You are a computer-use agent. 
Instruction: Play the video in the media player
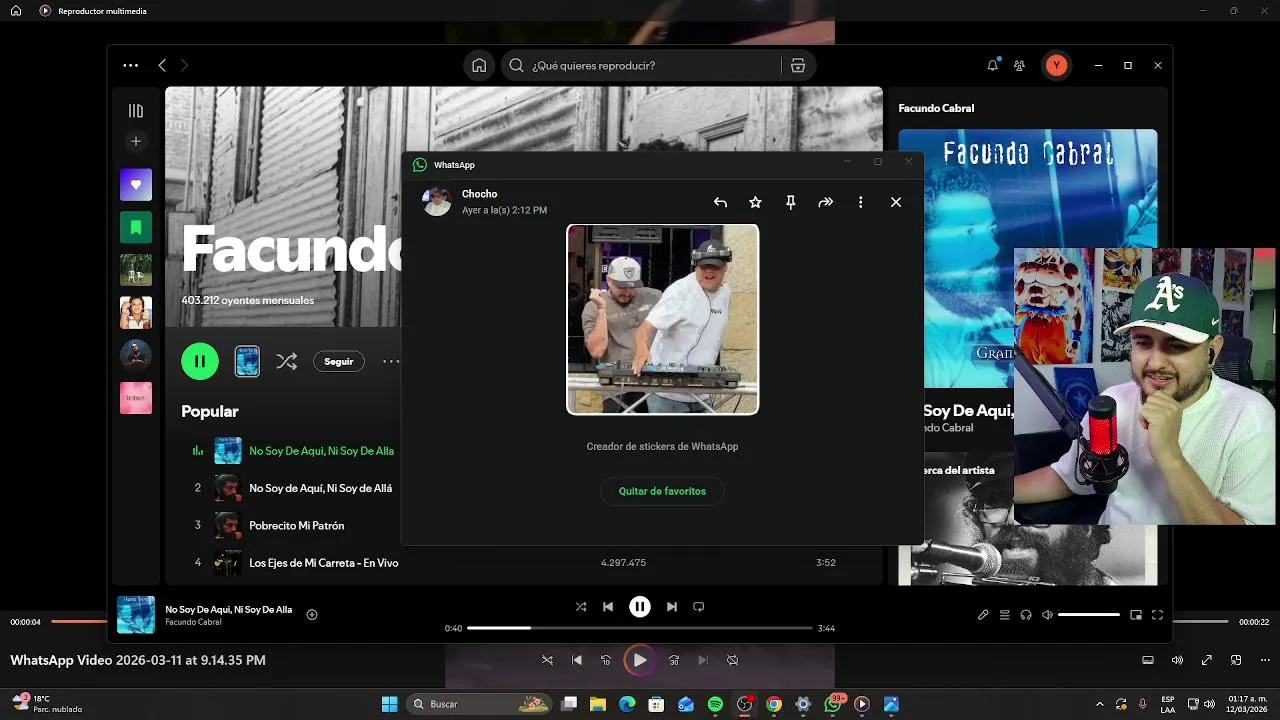point(639,660)
